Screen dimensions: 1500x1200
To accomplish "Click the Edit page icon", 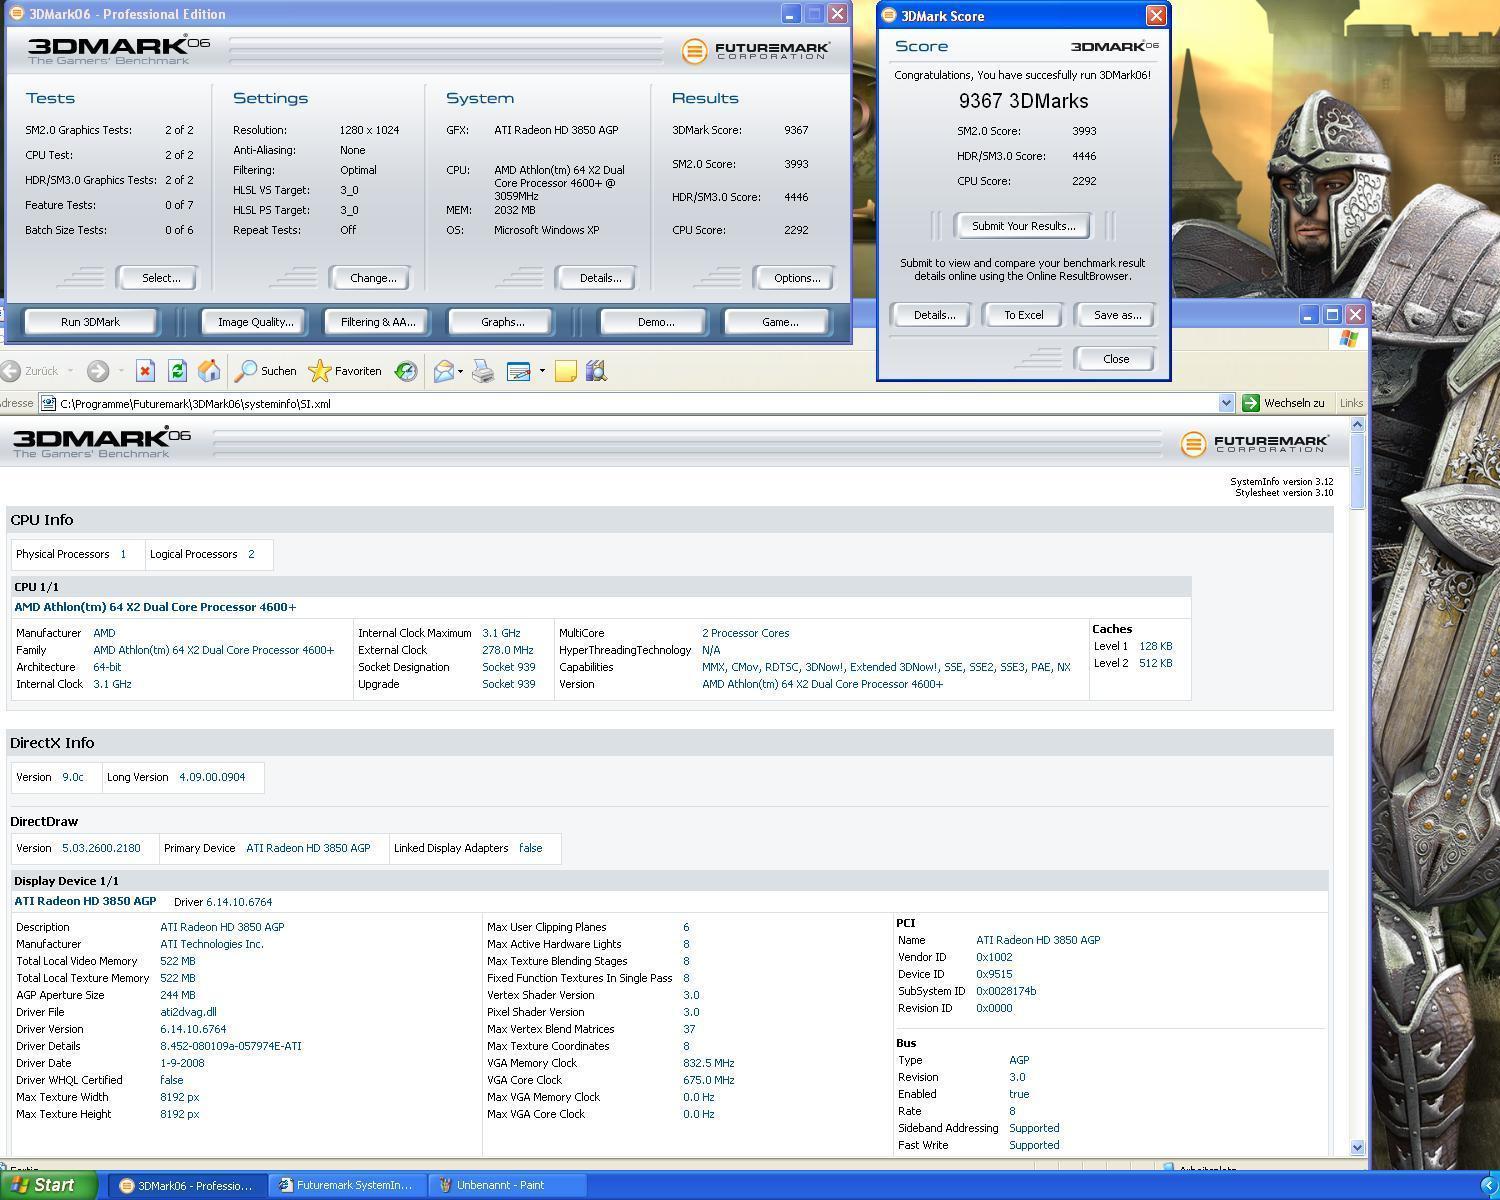I will (519, 371).
